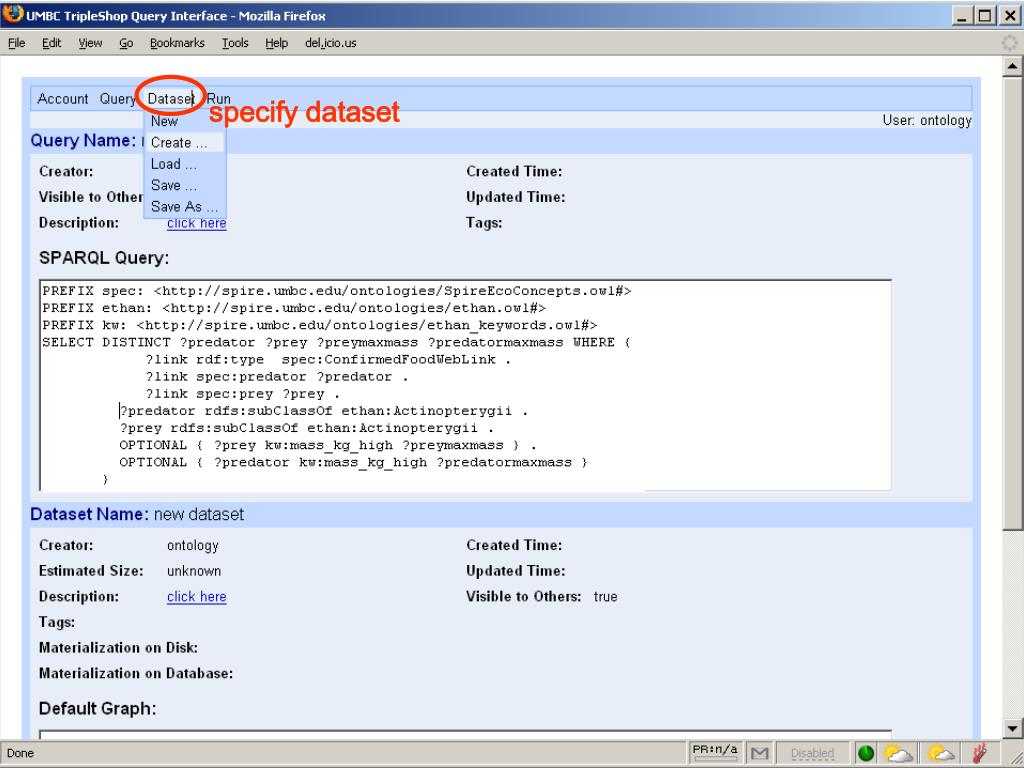Click the 'Default Graph:' heading

pyautogui.click(x=97, y=709)
